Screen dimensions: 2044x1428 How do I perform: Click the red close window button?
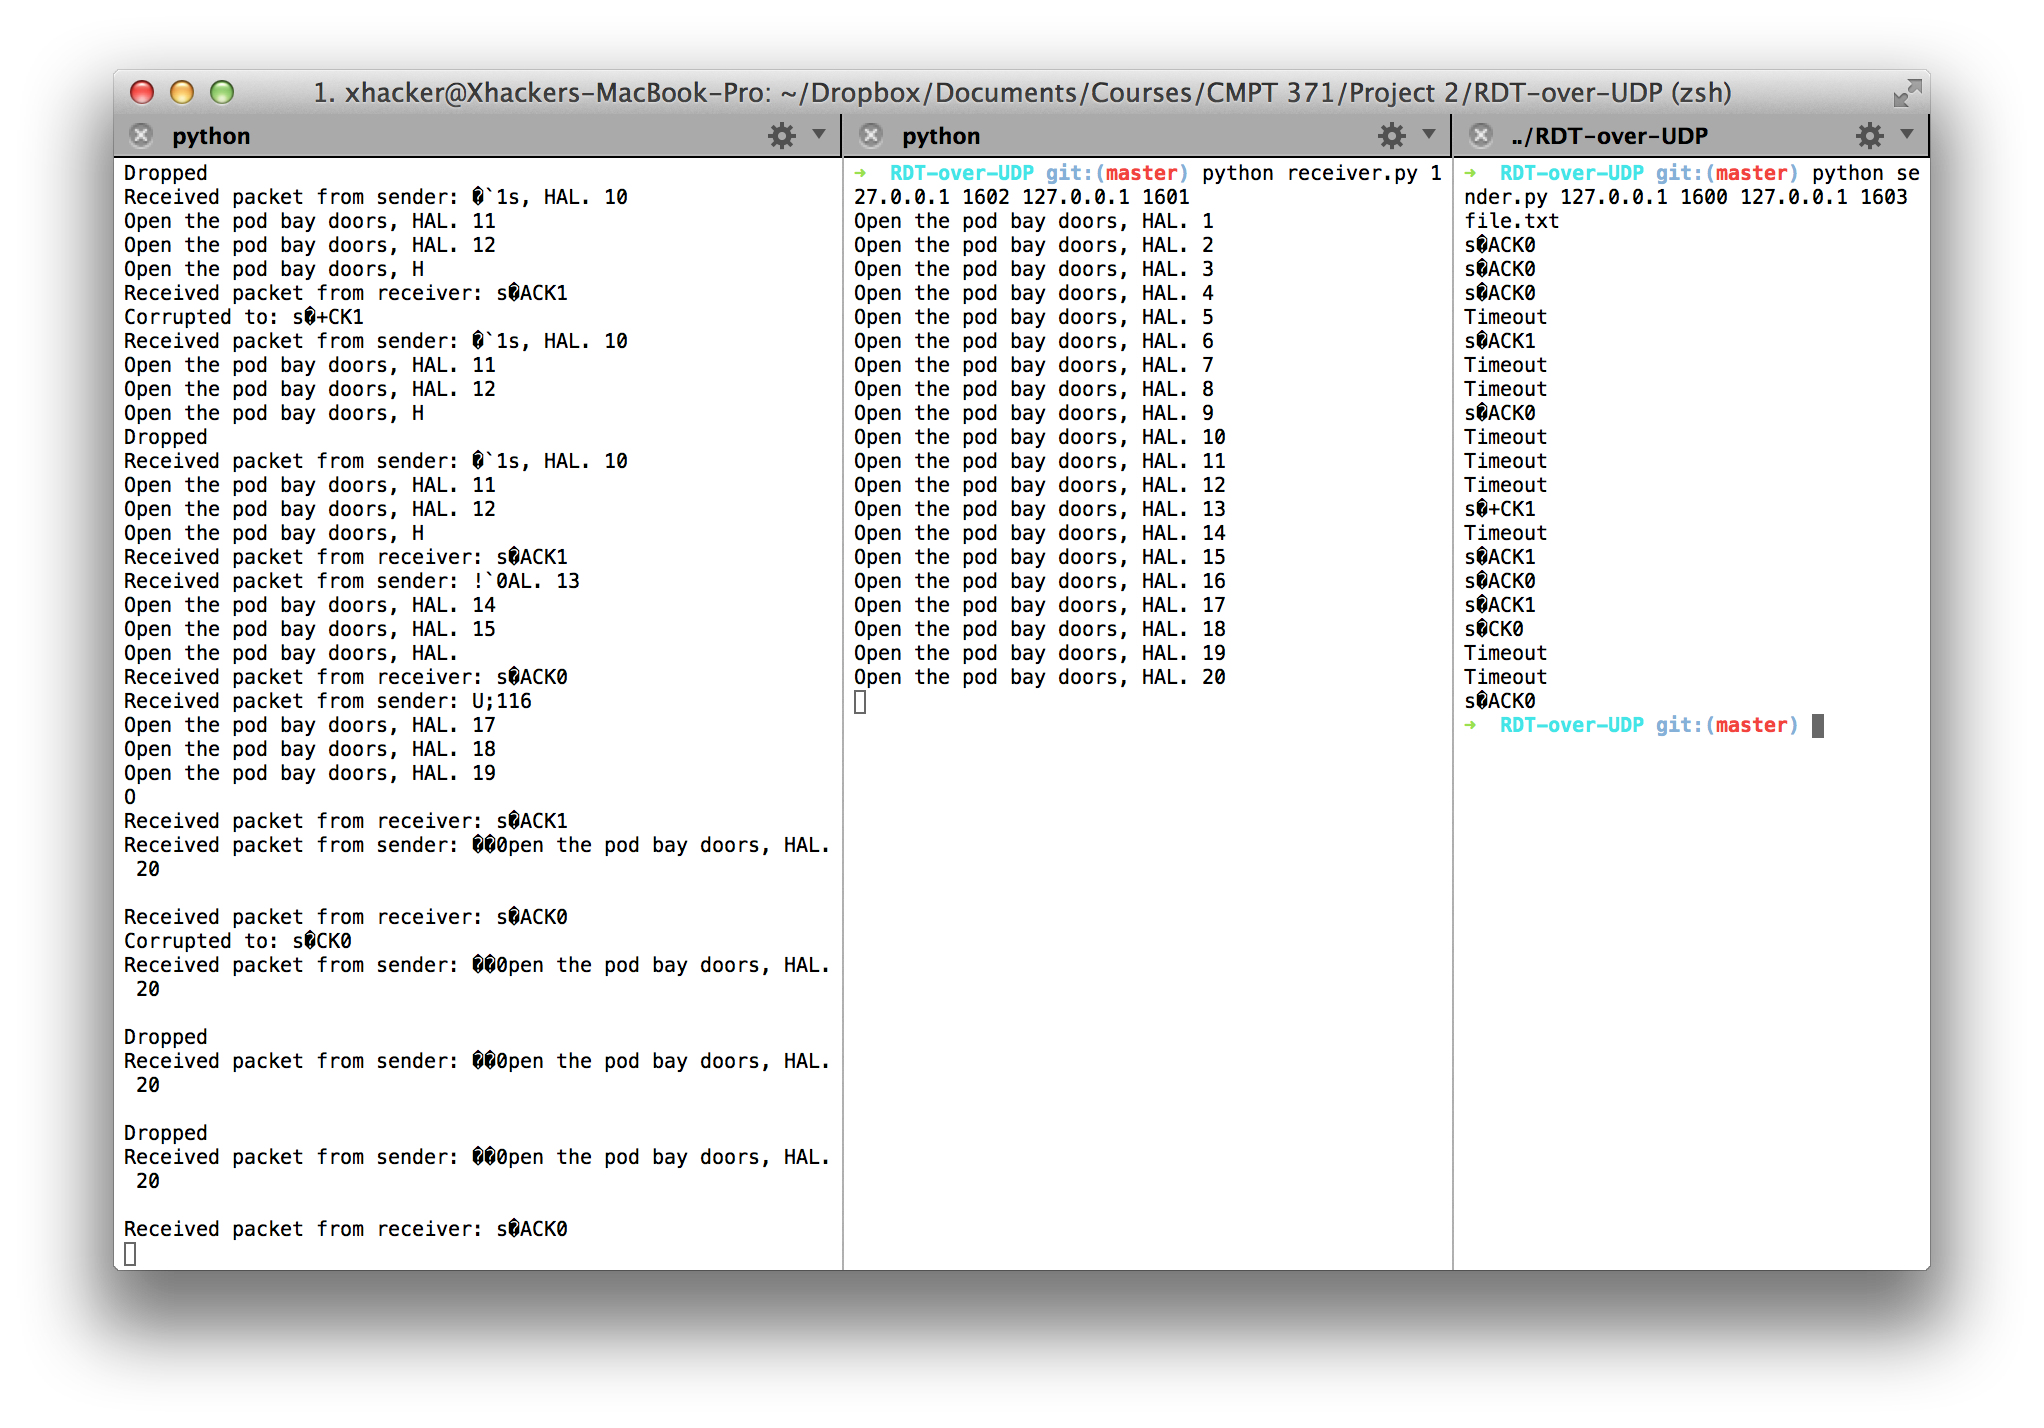[x=142, y=92]
